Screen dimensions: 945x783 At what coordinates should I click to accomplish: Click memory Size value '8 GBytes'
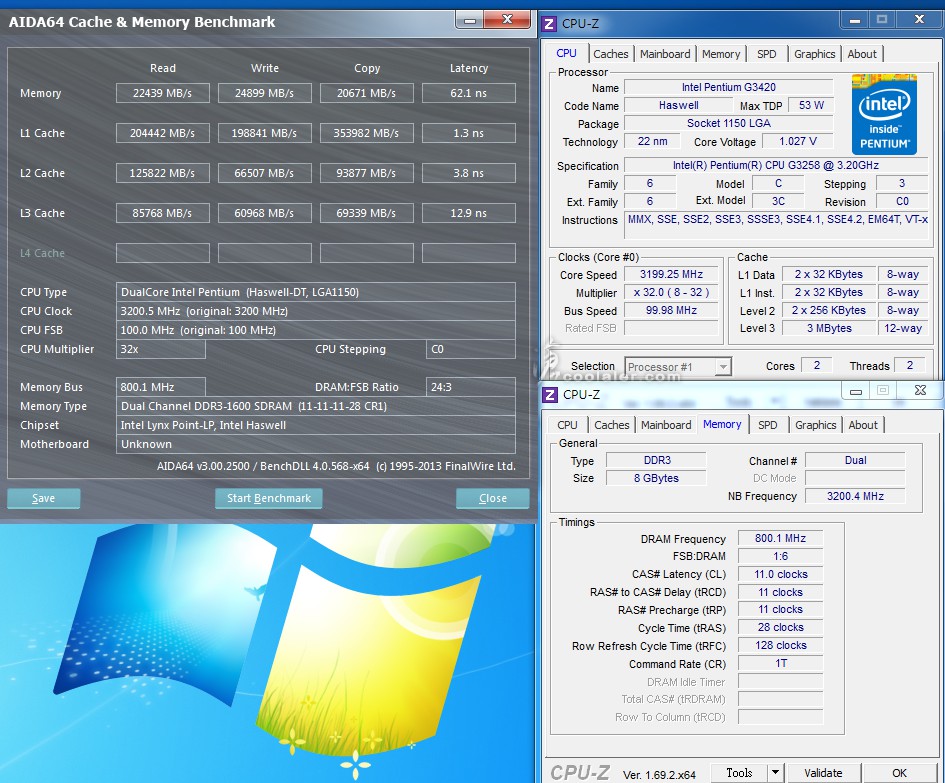click(656, 478)
